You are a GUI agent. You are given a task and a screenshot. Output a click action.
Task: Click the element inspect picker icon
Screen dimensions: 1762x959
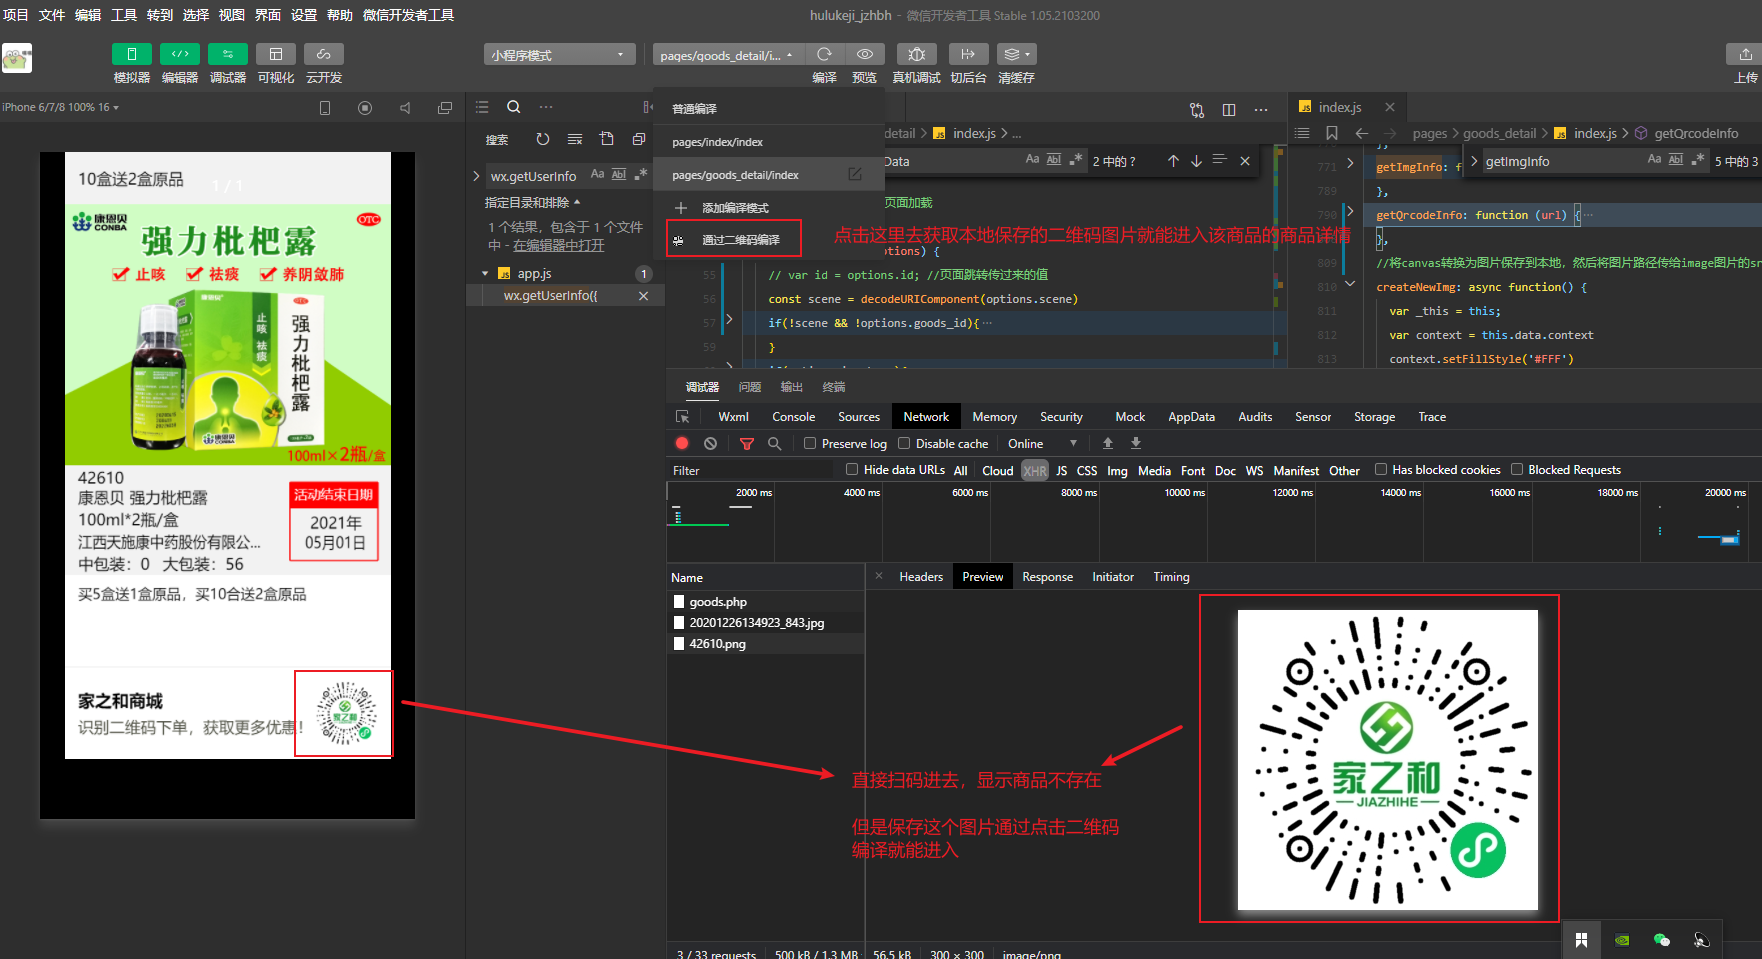coord(683,417)
